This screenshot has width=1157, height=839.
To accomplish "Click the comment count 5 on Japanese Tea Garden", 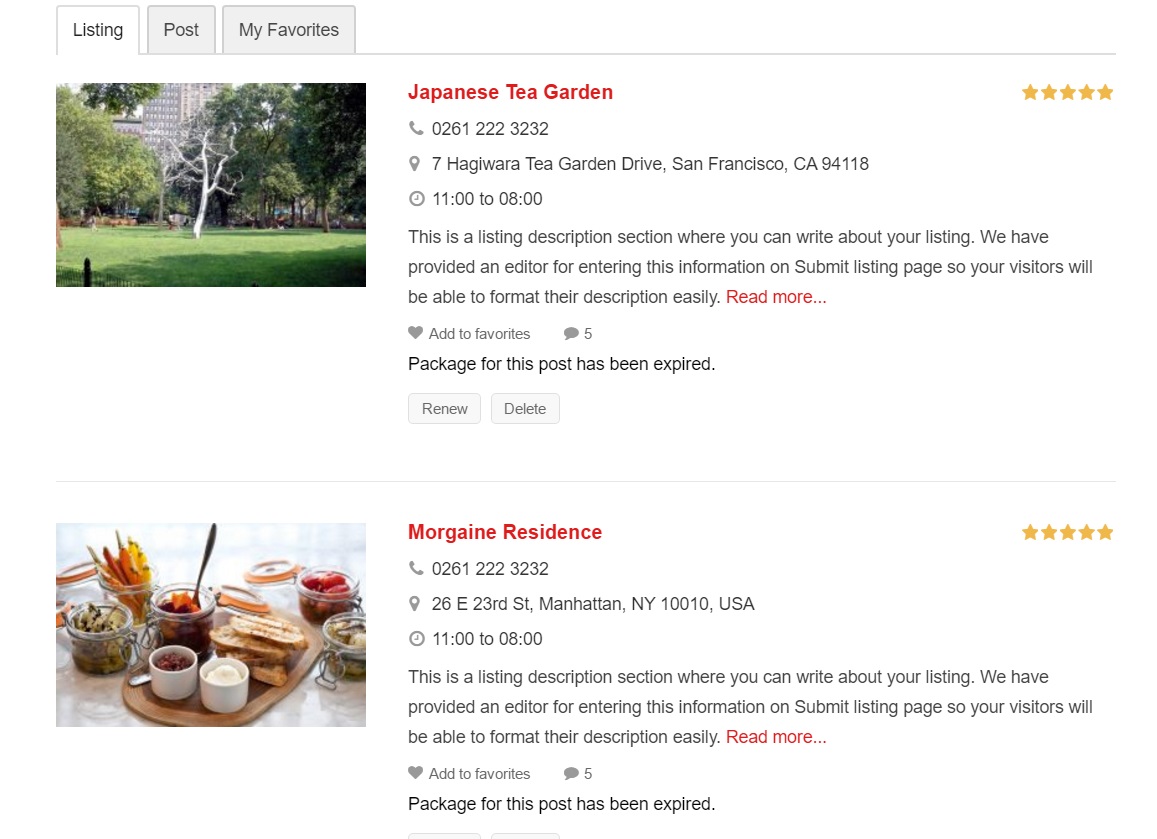I will click(x=588, y=334).
